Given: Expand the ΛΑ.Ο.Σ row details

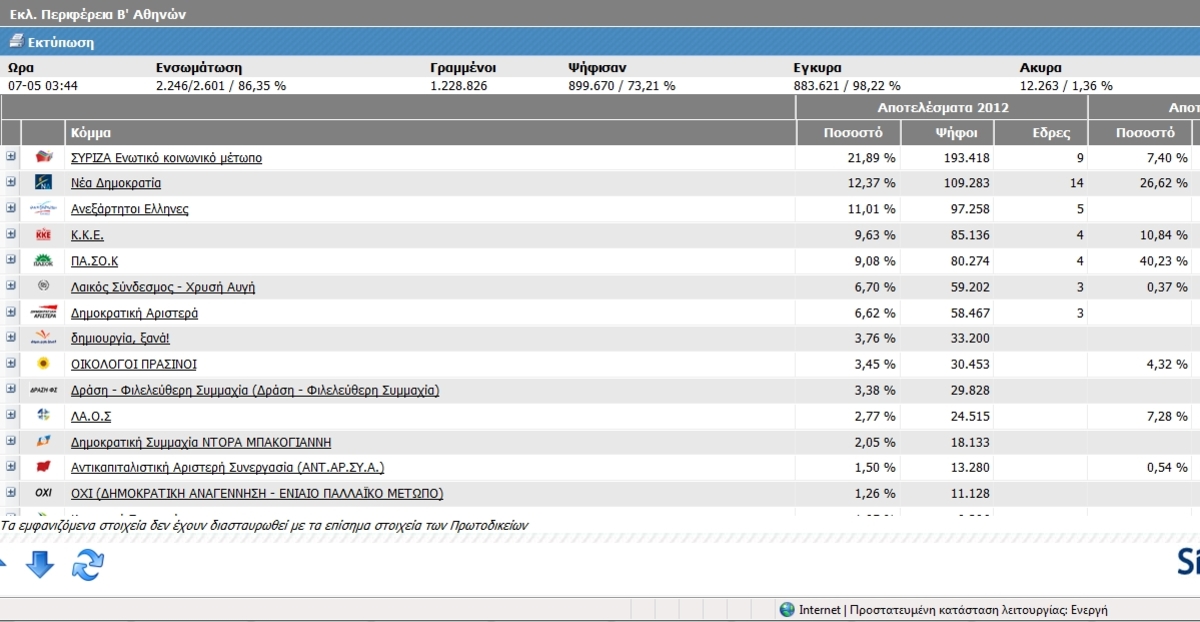Looking at the screenshot, I should (11, 414).
